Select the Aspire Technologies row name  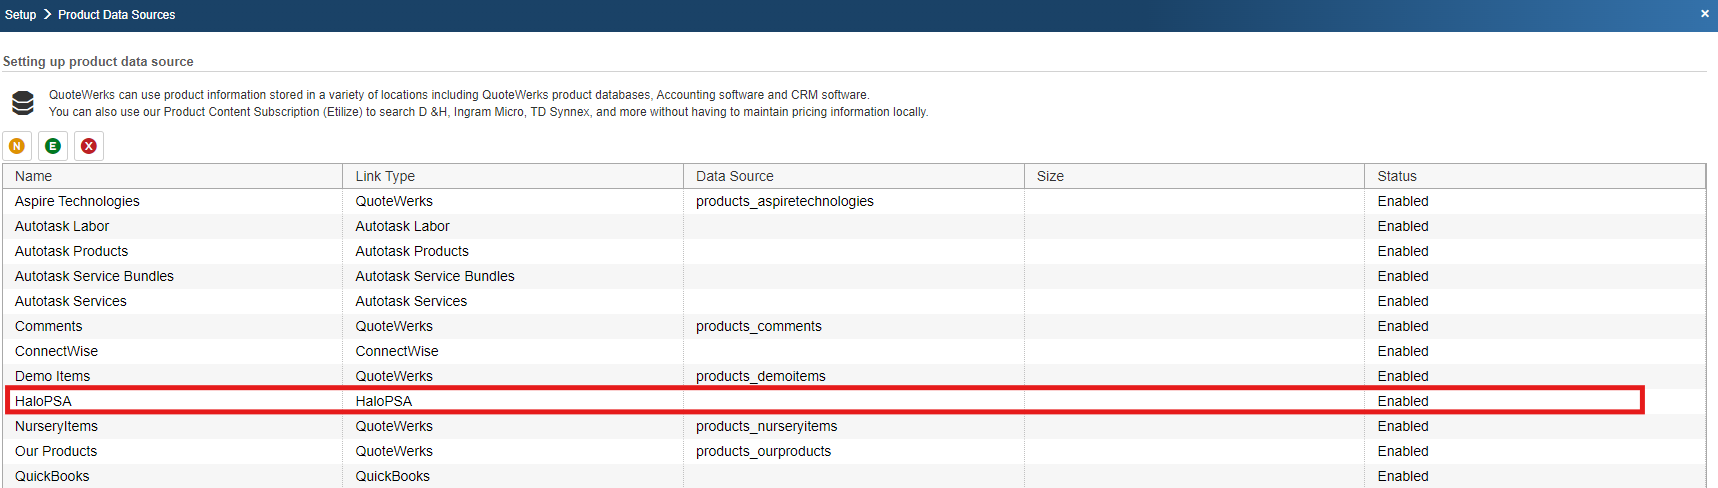77,201
